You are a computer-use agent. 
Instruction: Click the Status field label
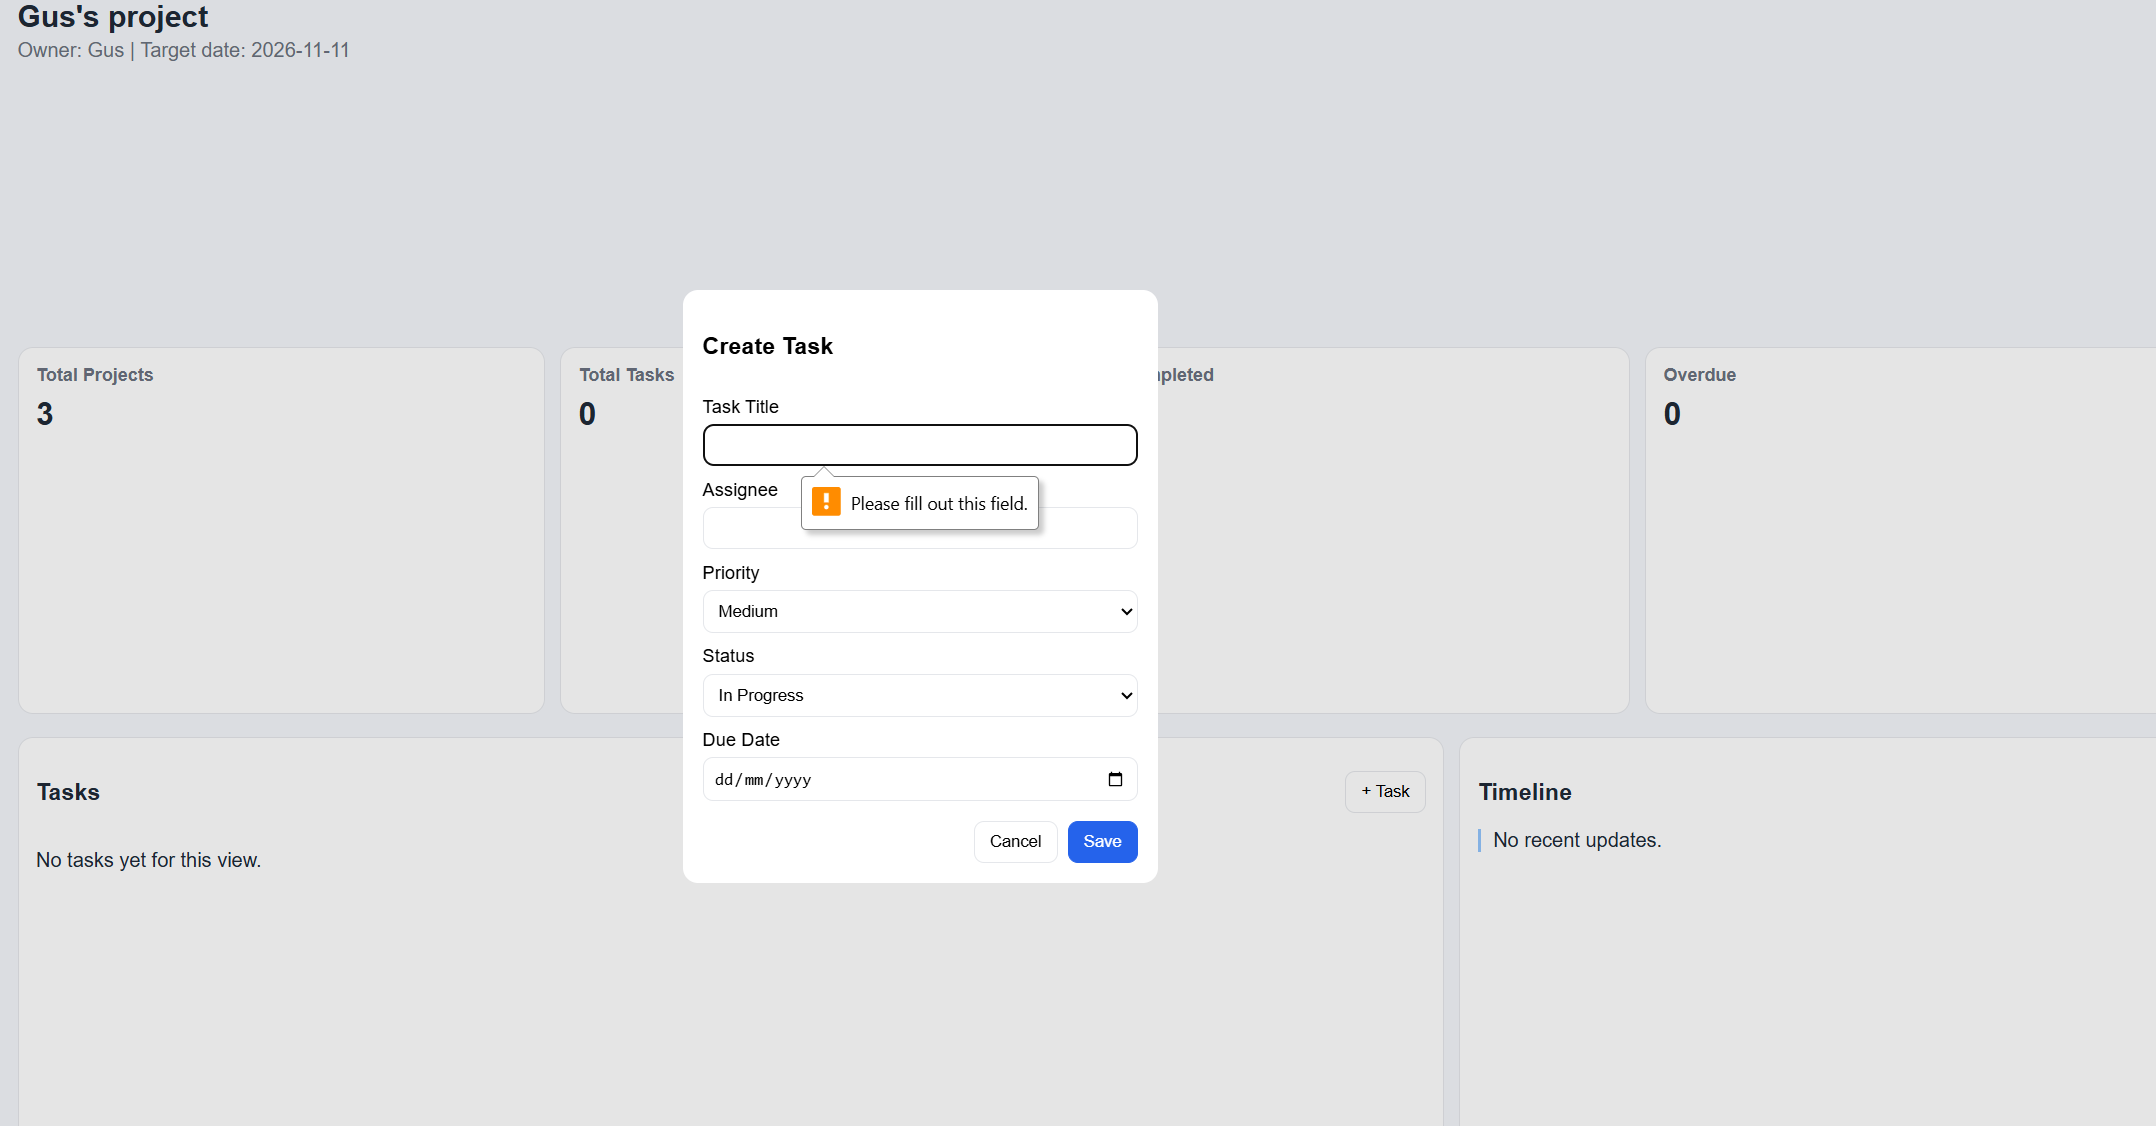point(728,656)
